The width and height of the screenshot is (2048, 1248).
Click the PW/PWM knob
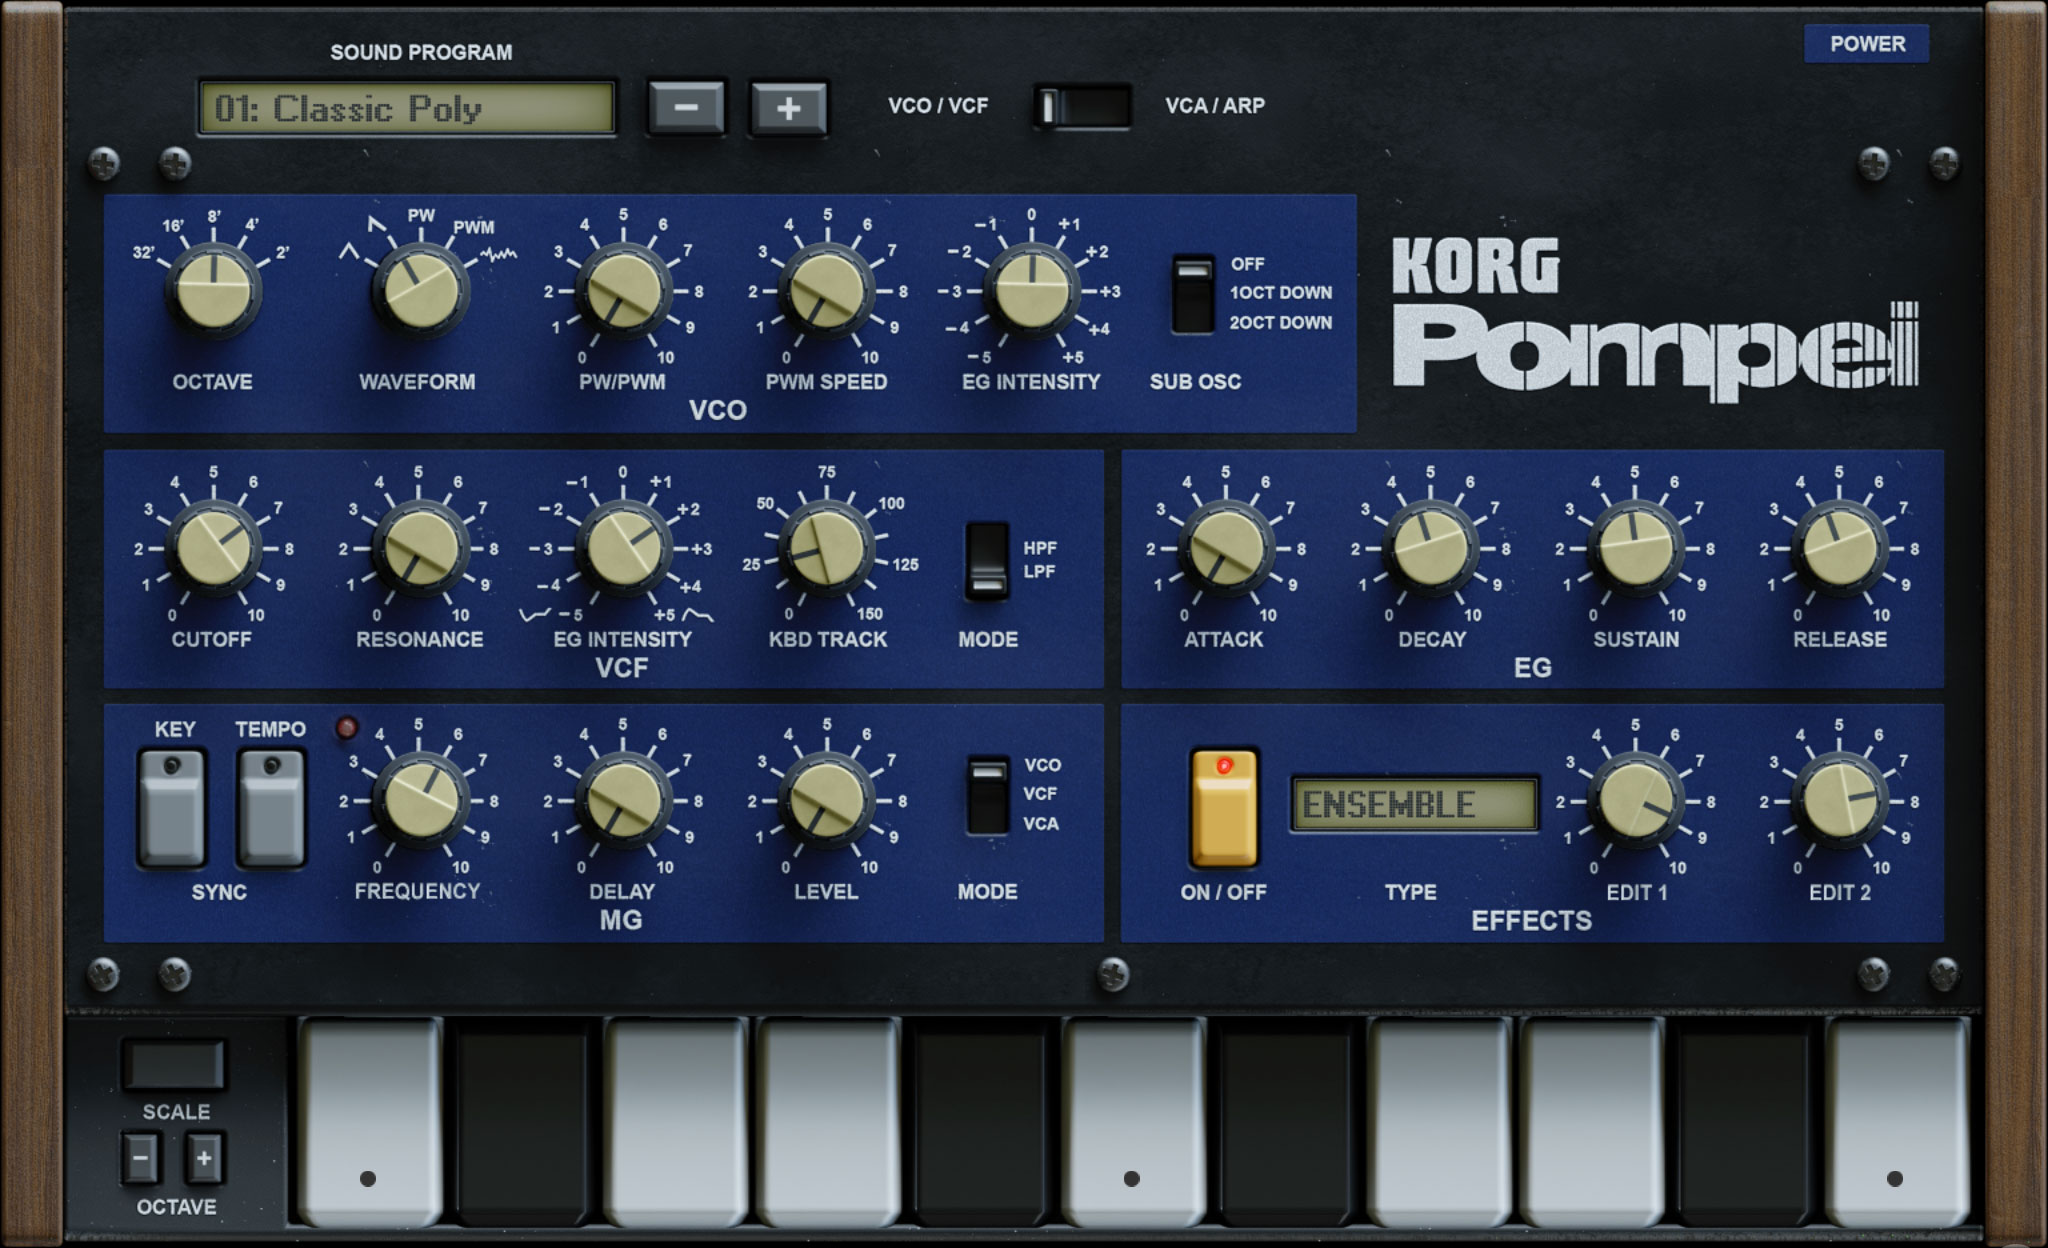point(624,291)
